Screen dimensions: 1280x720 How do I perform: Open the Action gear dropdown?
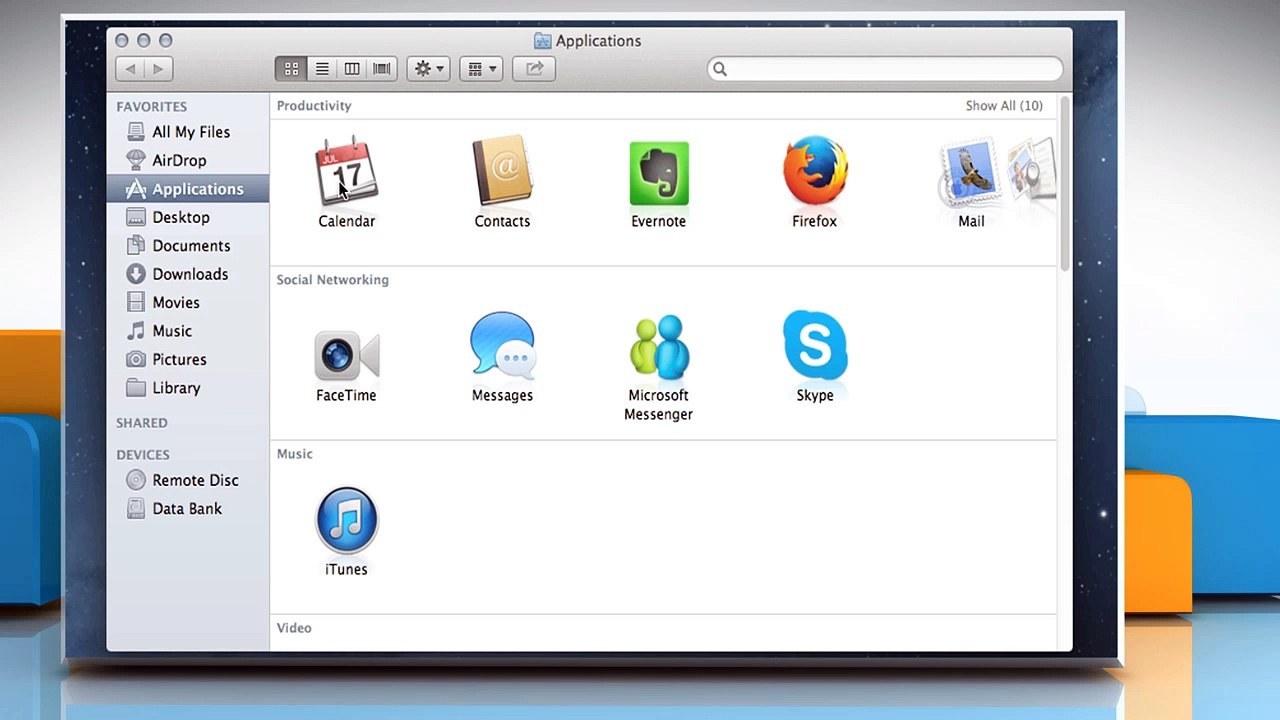click(428, 69)
